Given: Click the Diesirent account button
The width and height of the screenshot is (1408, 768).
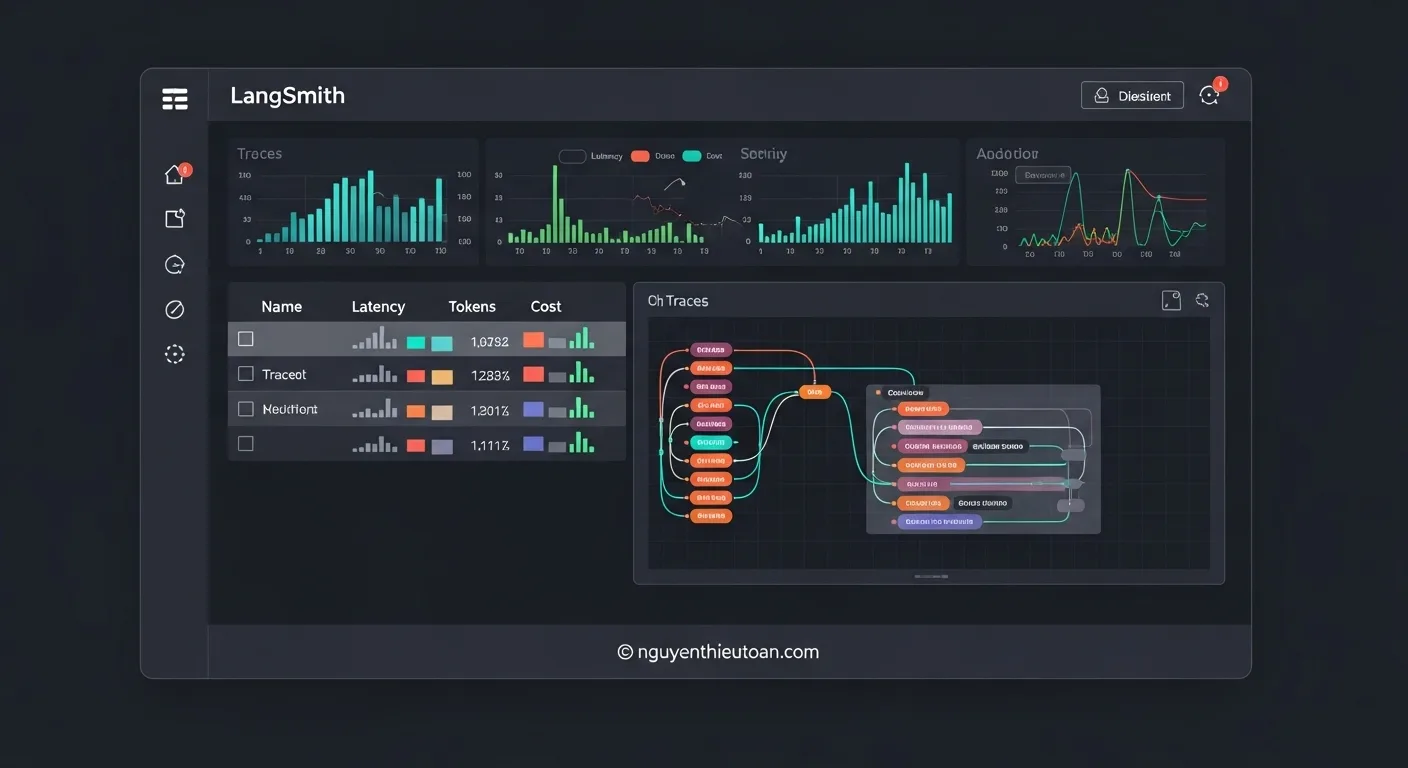Looking at the screenshot, I should click(1132, 95).
